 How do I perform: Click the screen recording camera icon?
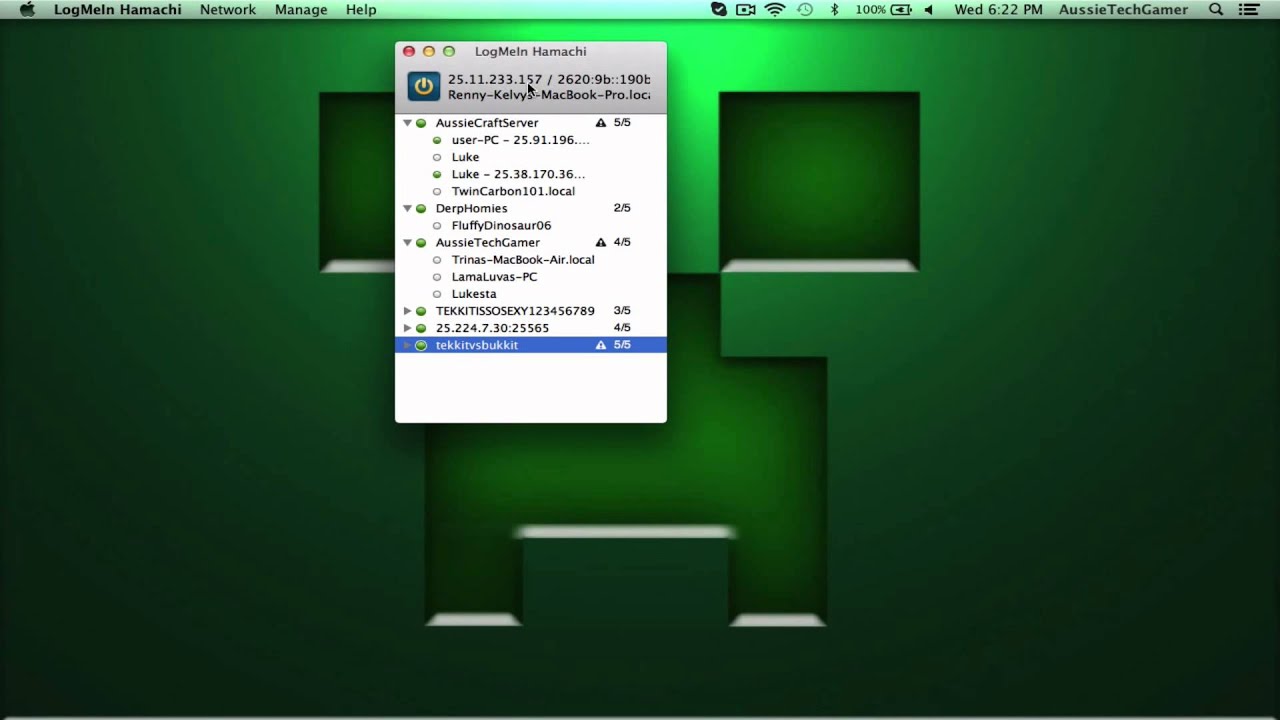745,9
